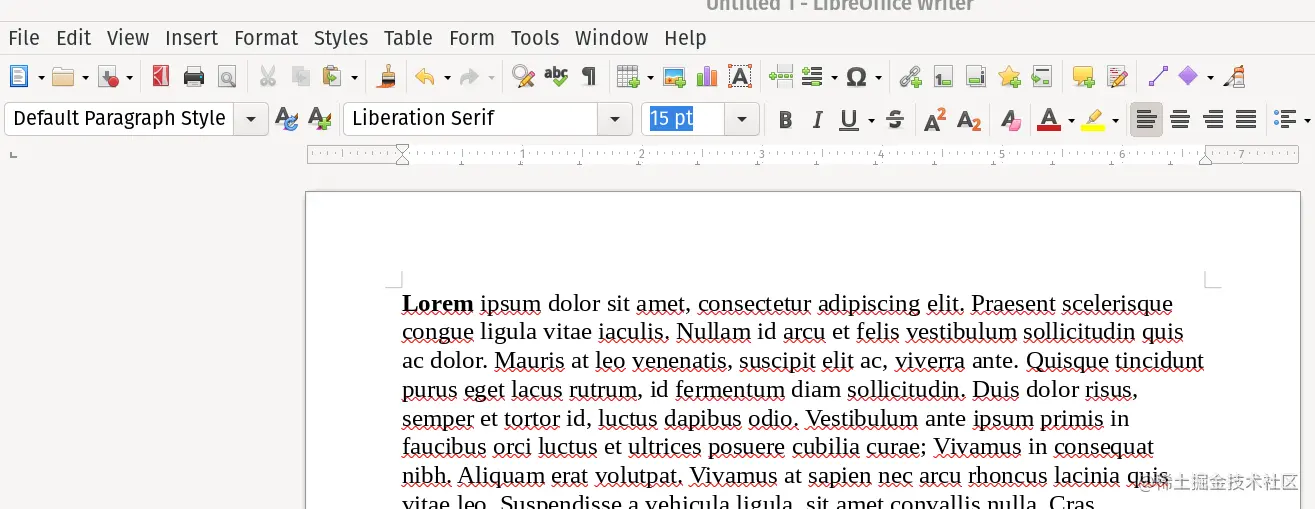Open the paragraph style dropdown
Image resolution: width=1315 pixels, height=509 pixels.
click(x=251, y=119)
